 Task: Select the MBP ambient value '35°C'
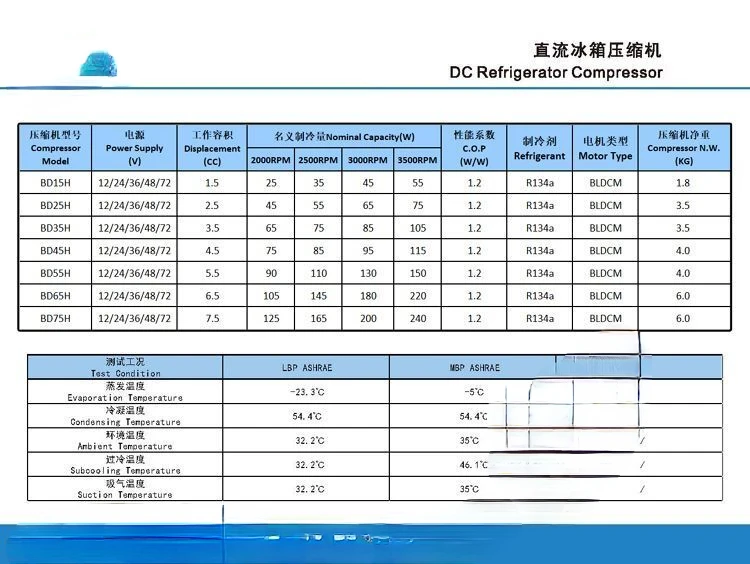(x=469, y=441)
